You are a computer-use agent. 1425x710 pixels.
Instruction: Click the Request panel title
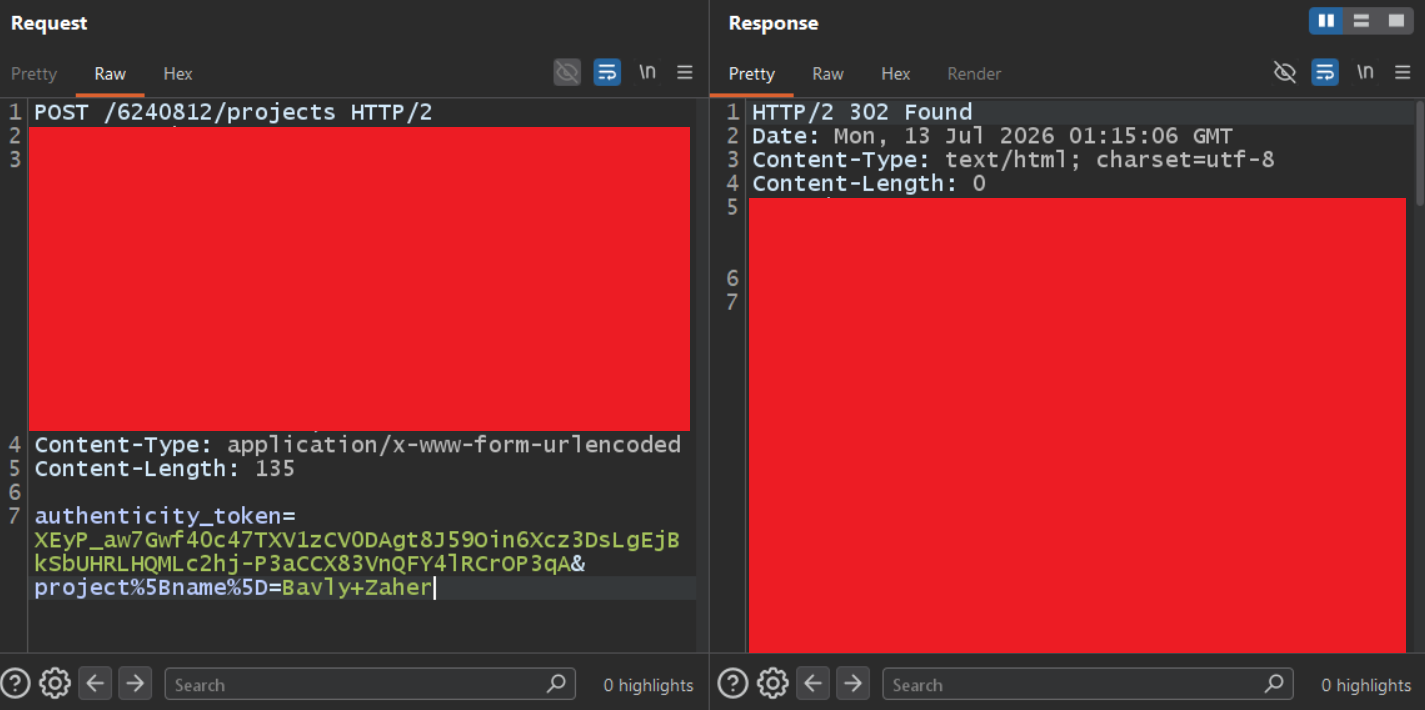pos(49,23)
